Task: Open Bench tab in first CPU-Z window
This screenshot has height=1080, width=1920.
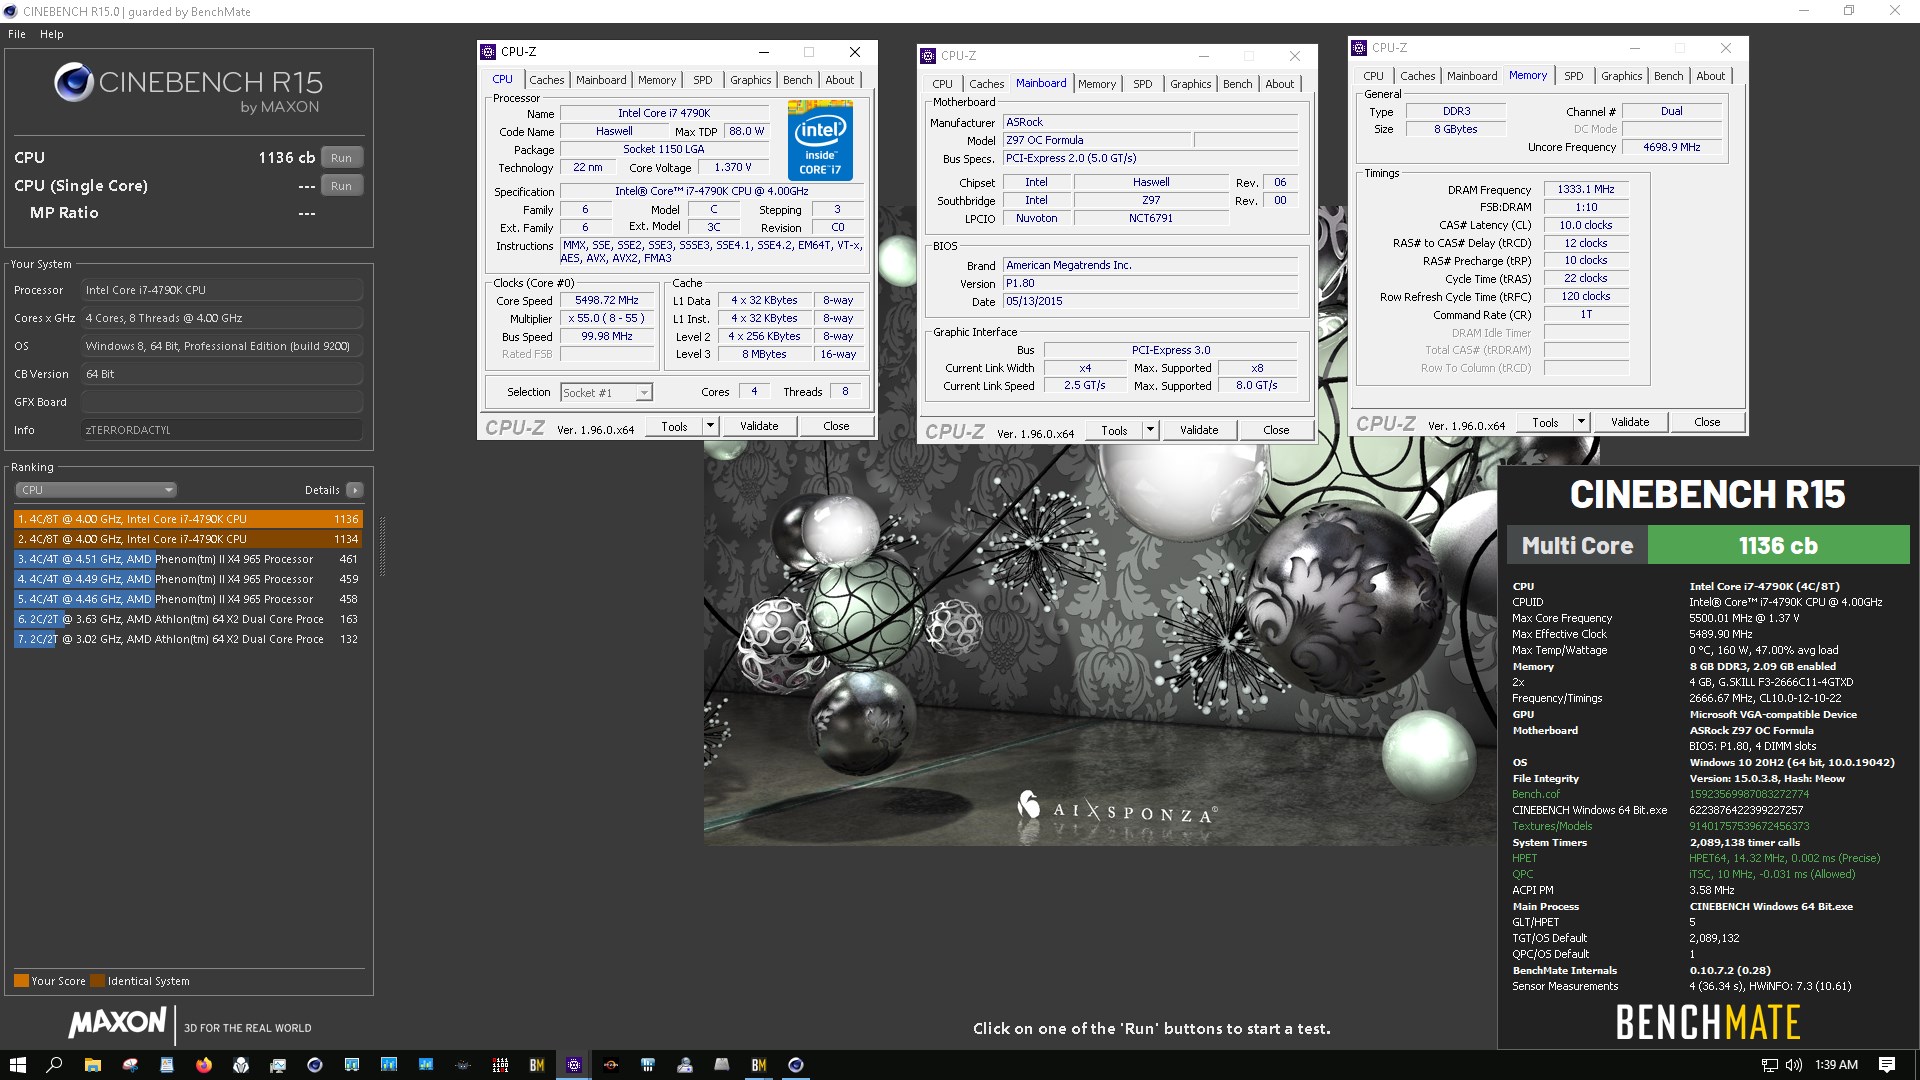Action: pyautogui.click(x=798, y=80)
